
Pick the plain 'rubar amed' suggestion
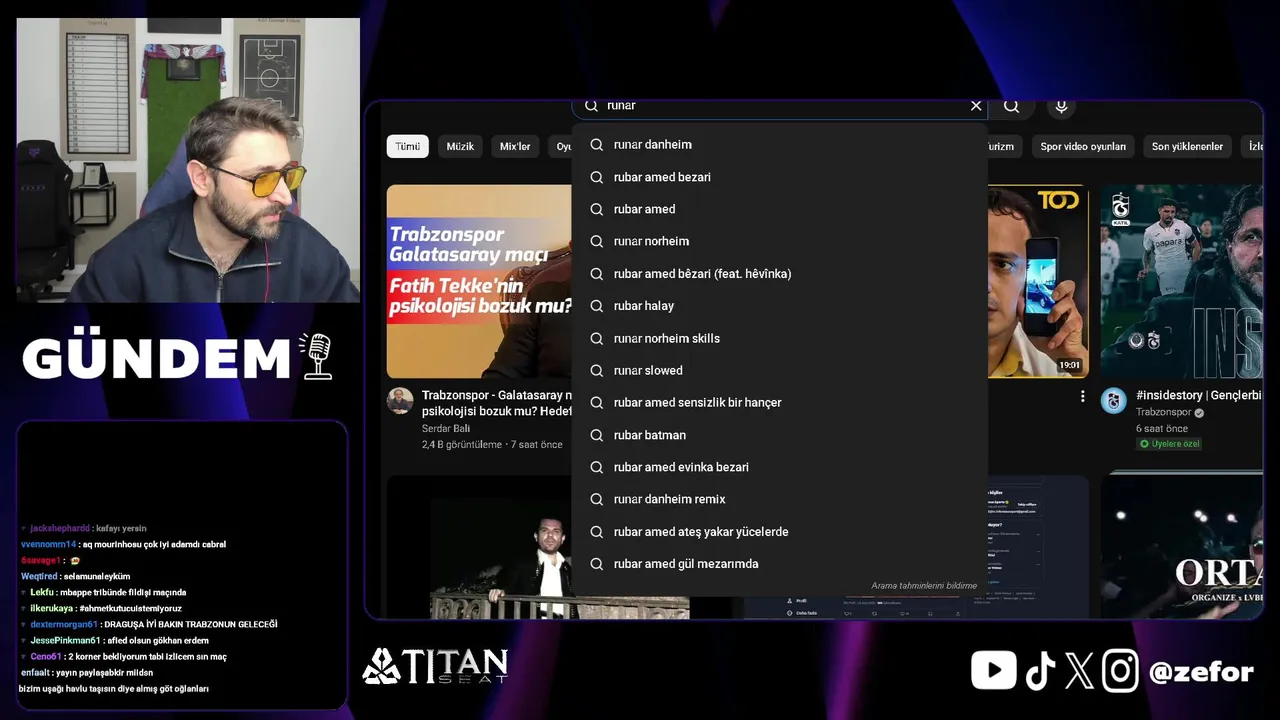coord(780,209)
